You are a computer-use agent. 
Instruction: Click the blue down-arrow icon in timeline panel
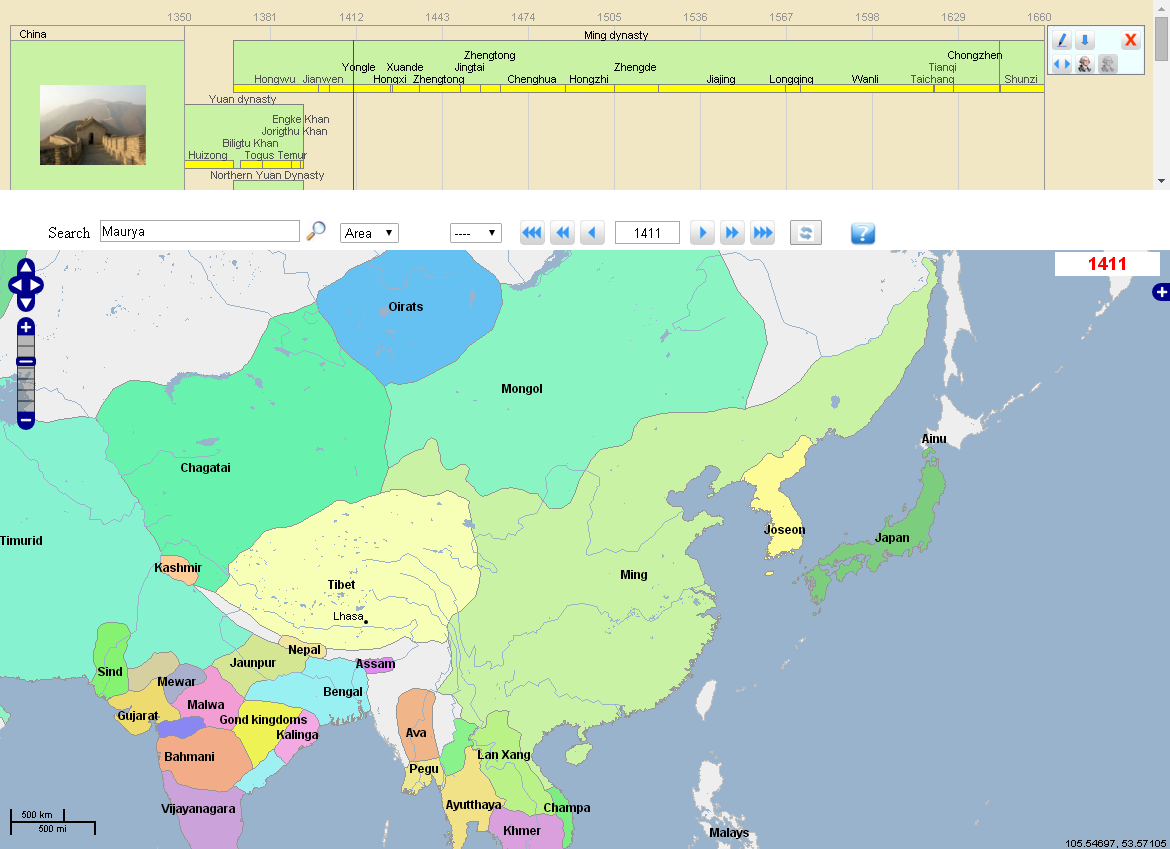[1085, 40]
